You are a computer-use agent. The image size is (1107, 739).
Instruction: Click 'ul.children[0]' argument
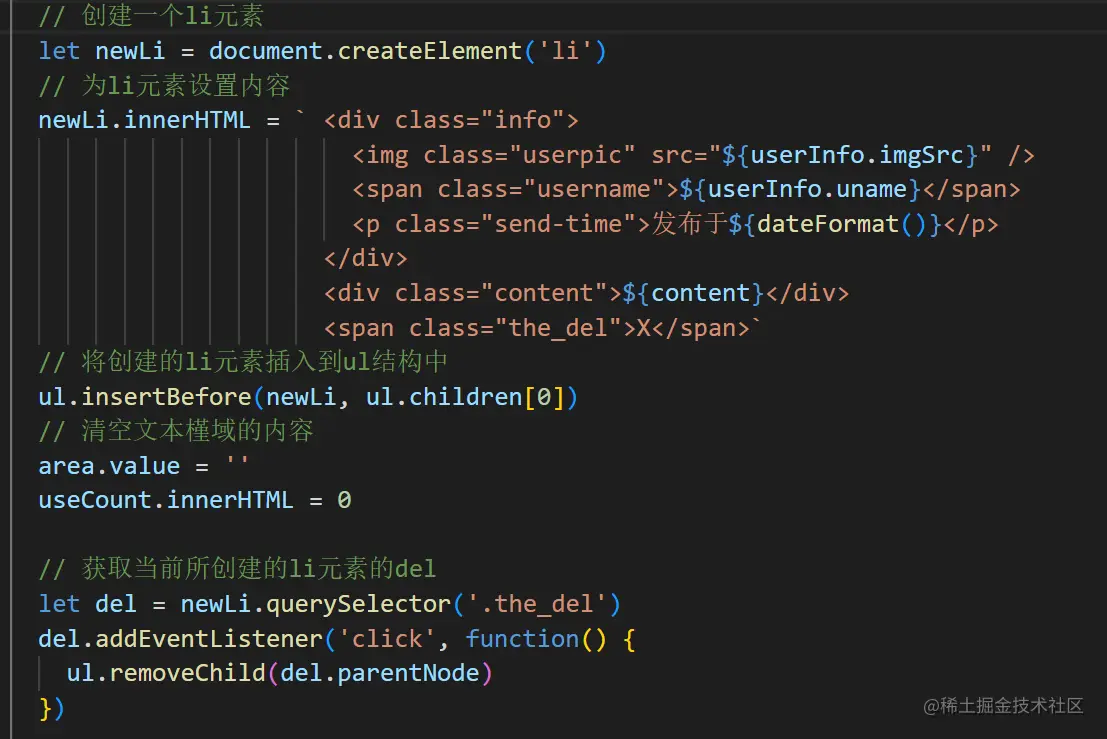tap(465, 397)
